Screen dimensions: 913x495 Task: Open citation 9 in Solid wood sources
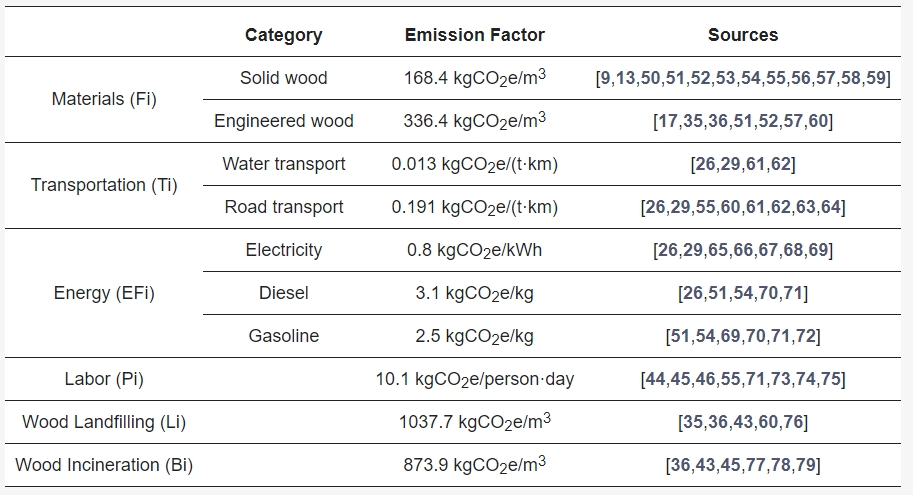point(605,78)
